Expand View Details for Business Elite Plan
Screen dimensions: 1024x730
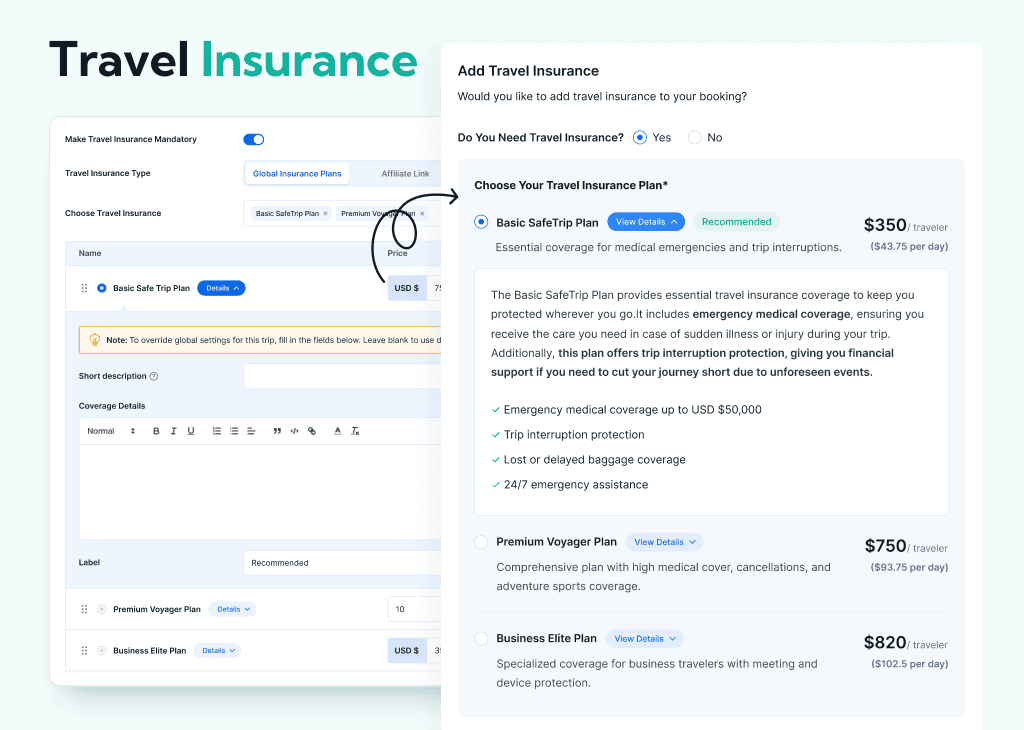tap(645, 639)
